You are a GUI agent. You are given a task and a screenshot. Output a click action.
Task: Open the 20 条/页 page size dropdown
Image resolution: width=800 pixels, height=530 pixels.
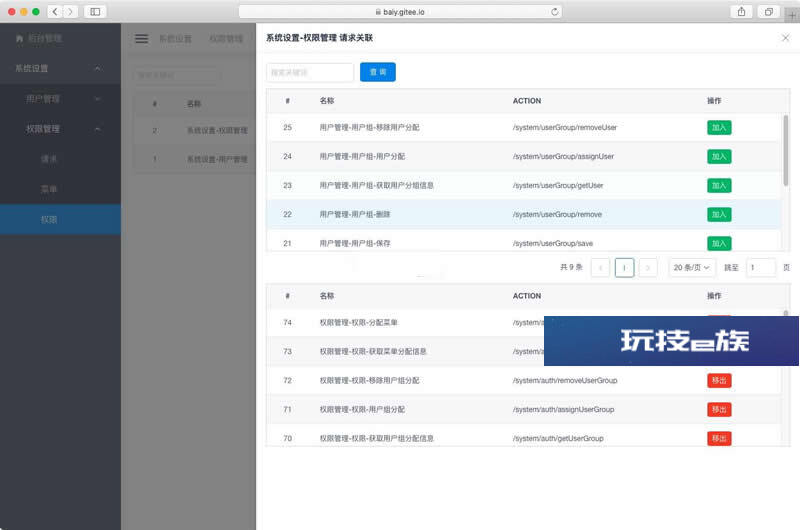692,268
